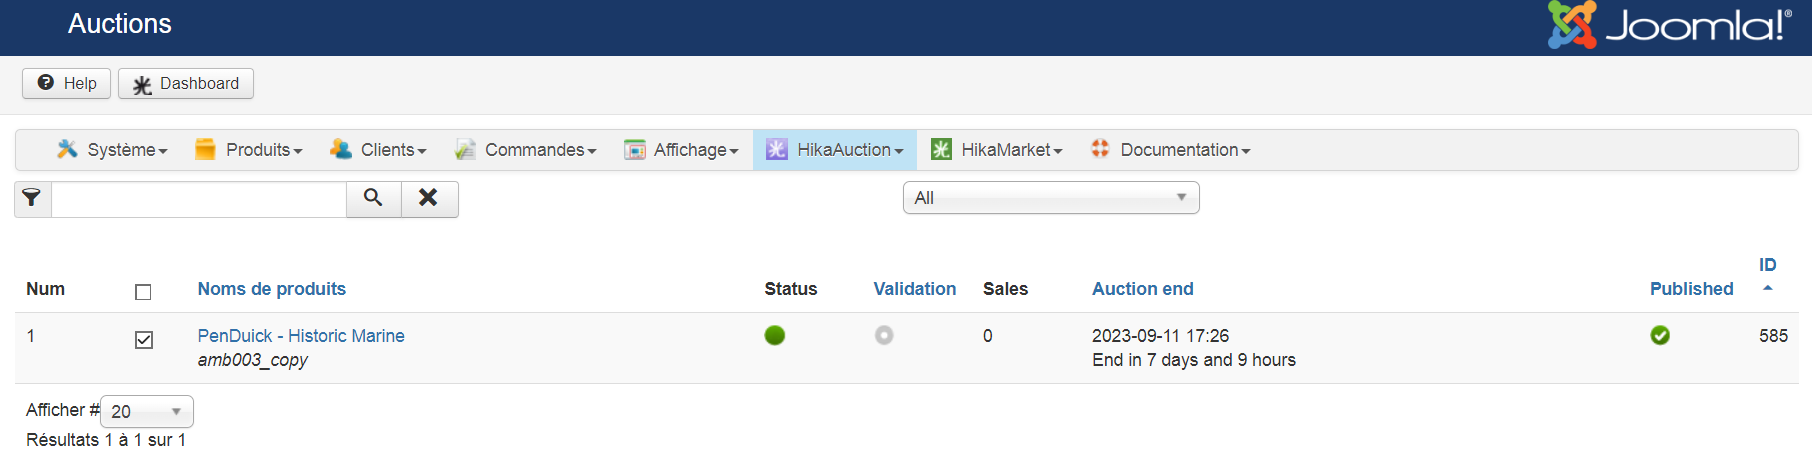Open the Afficher # 20 dropdown
Image resolution: width=1812 pixels, height=467 pixels.
147,411
